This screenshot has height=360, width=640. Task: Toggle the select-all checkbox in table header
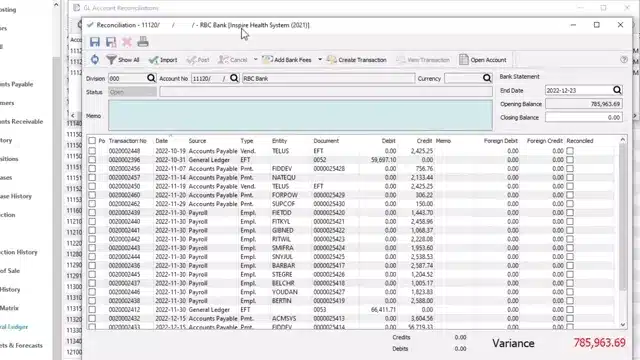[92, 141]
